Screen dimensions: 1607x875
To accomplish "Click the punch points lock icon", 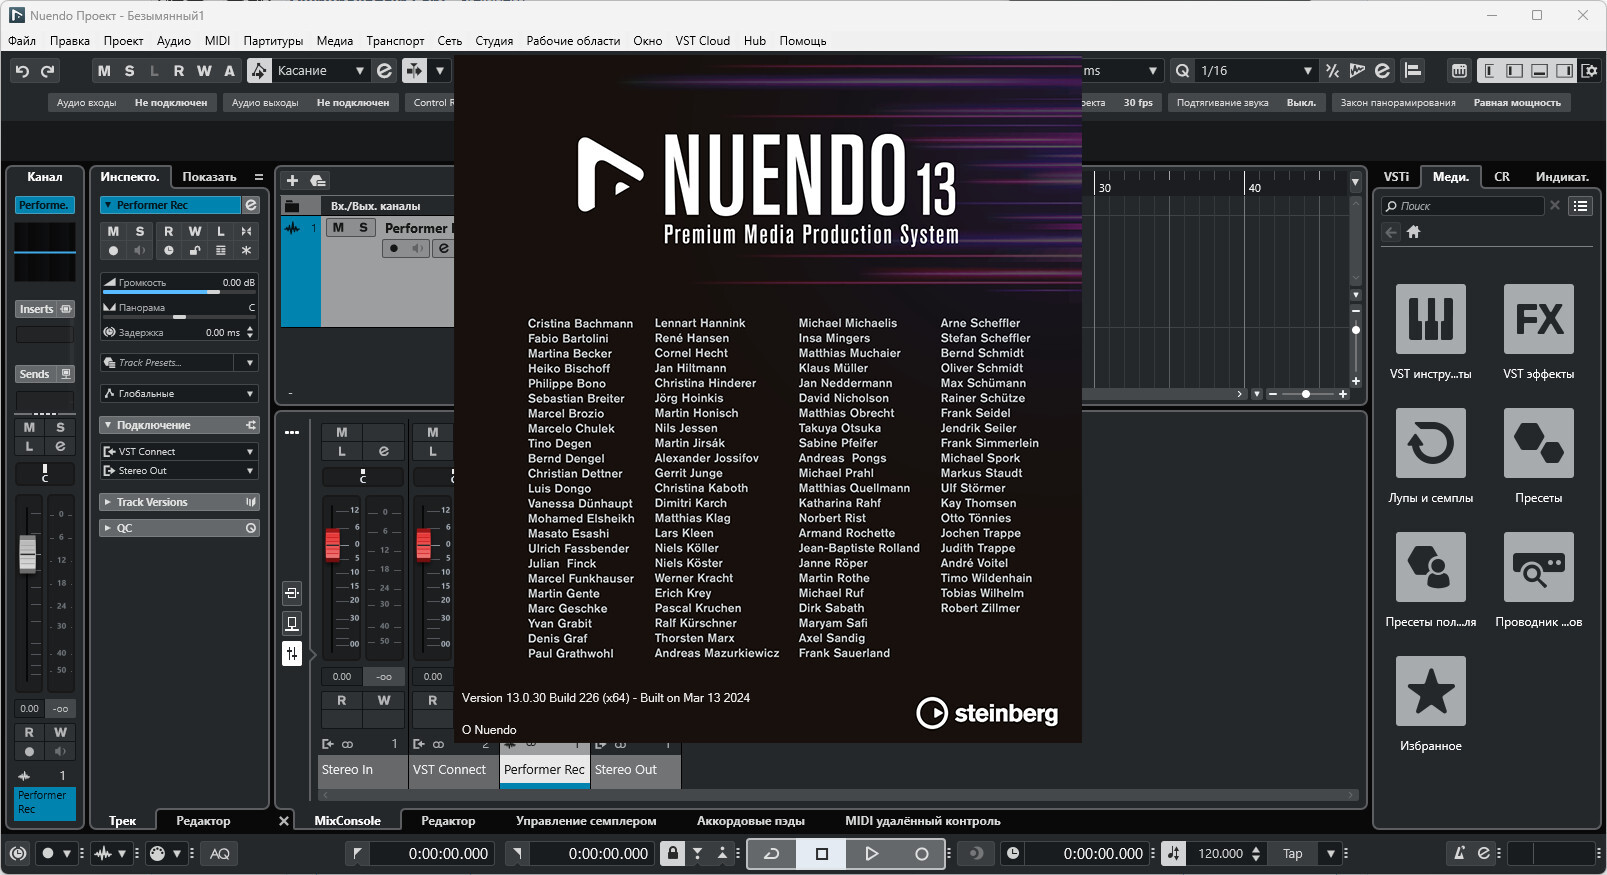I will 673,853.
